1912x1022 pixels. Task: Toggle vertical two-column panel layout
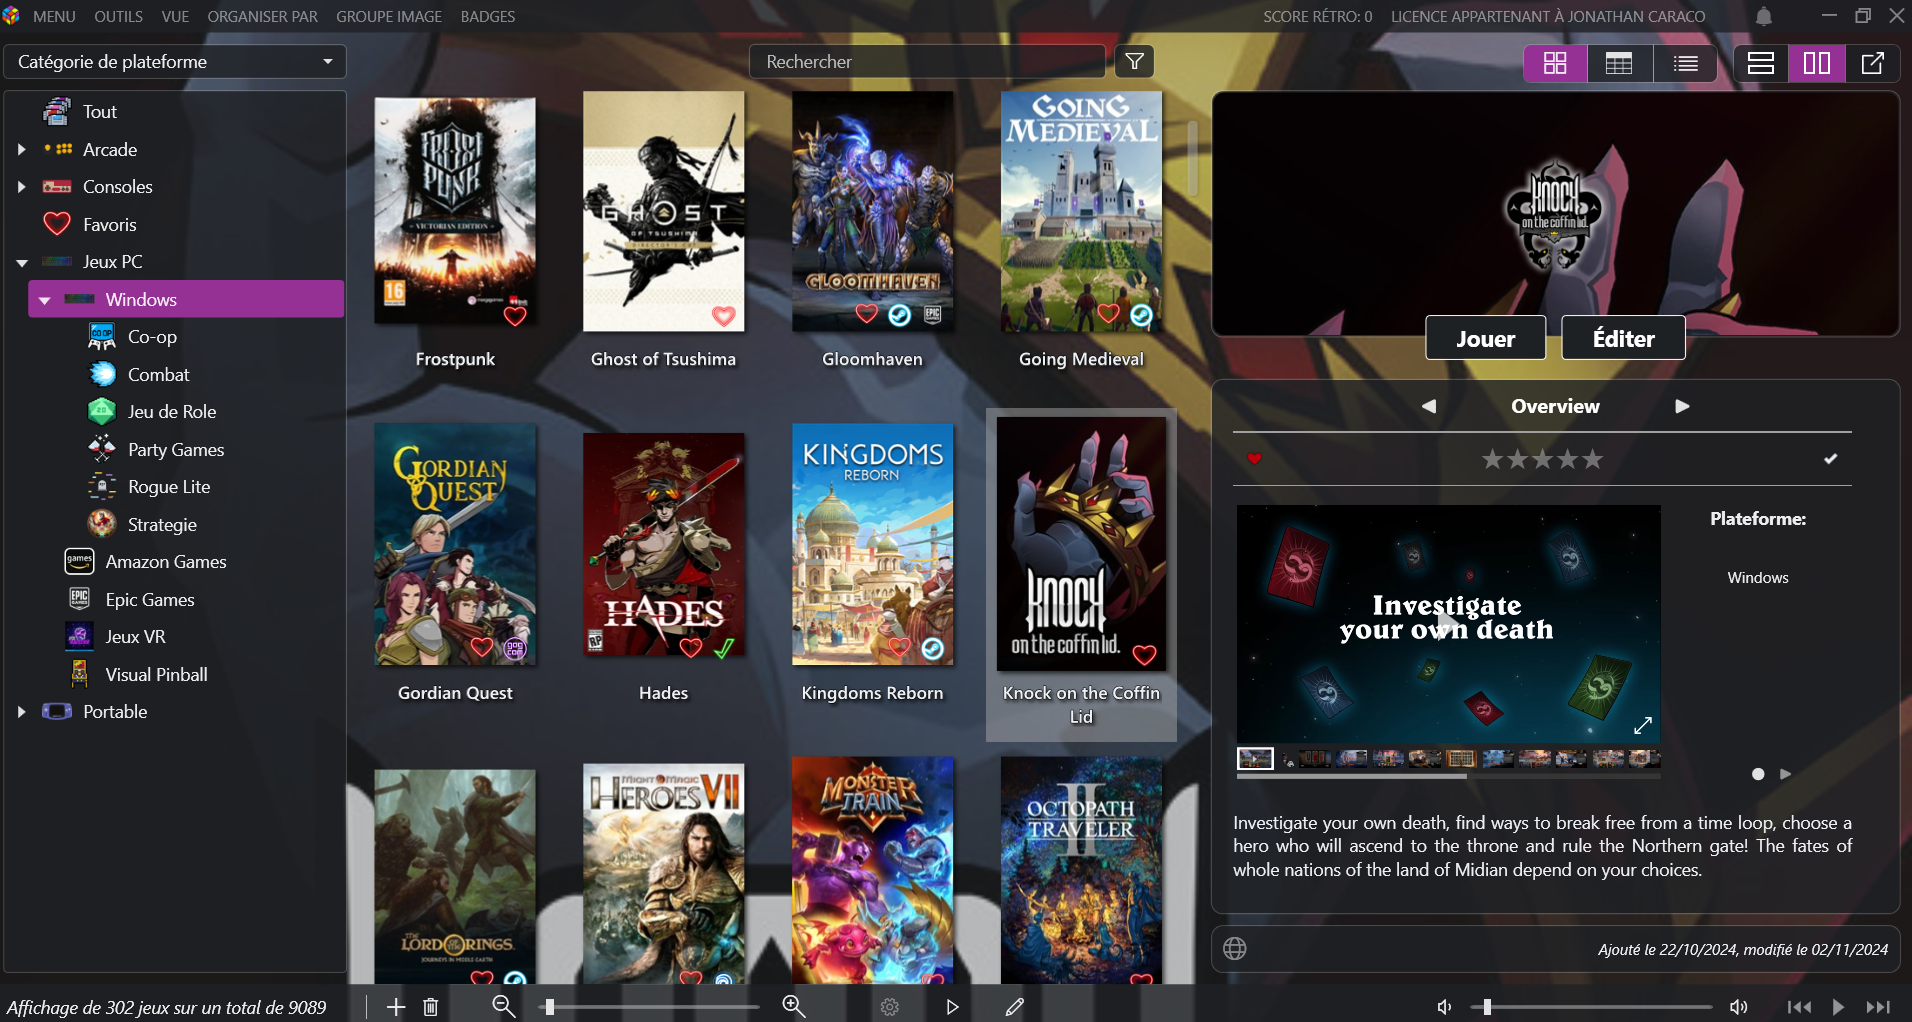click(1817, 63)
